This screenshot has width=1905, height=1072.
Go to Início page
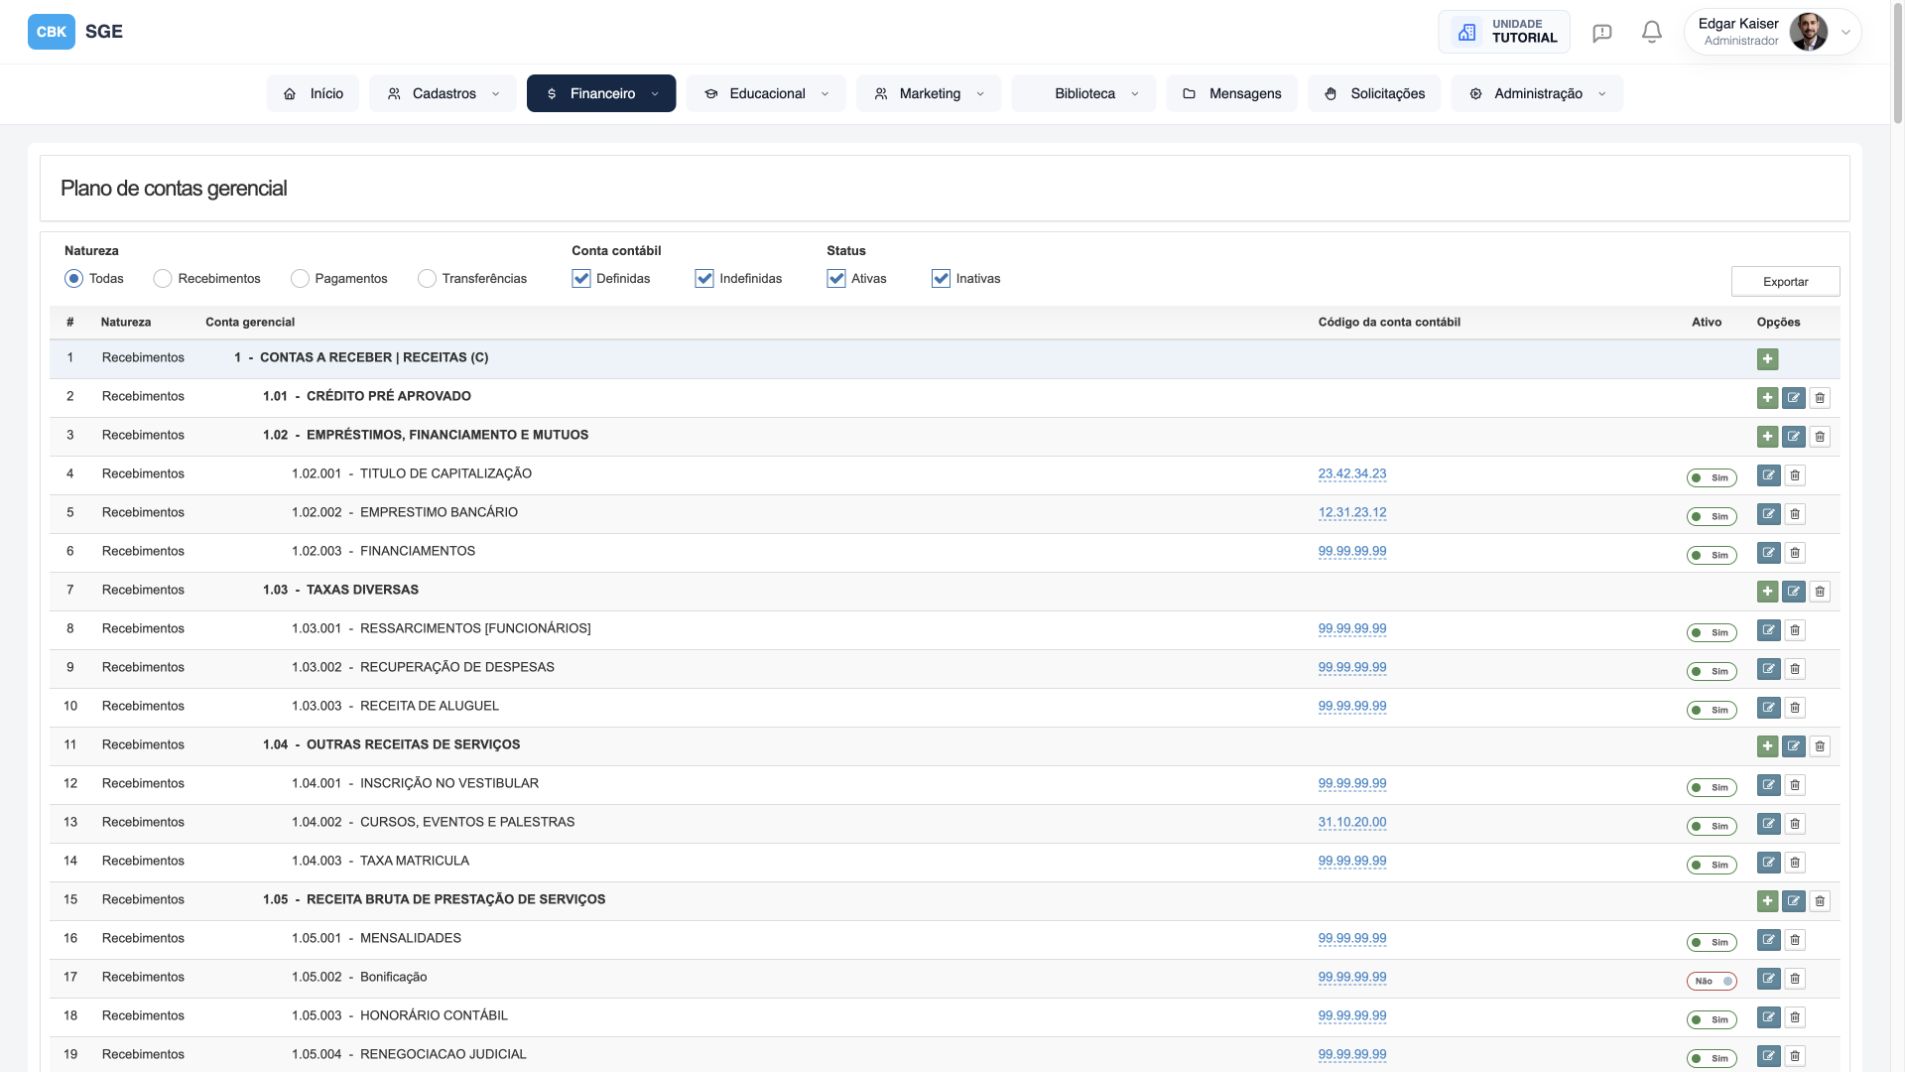click(313, 93)
